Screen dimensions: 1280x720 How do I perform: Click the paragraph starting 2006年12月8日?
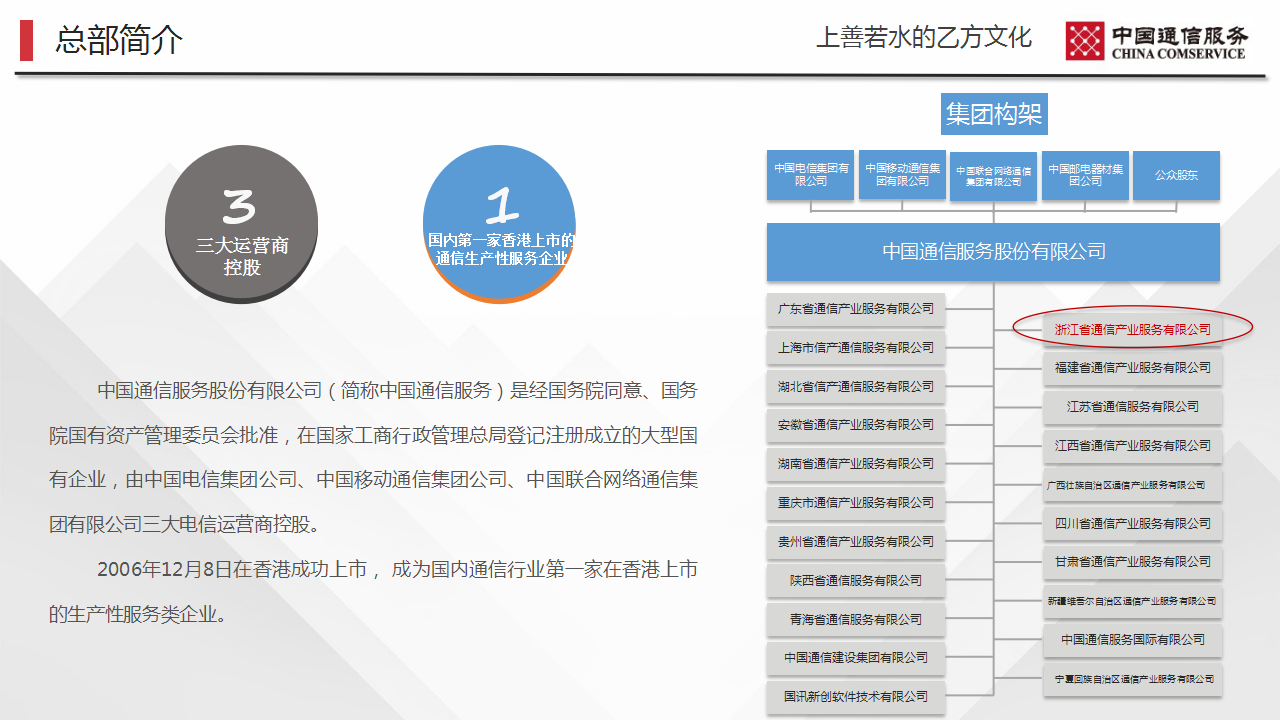373,592
